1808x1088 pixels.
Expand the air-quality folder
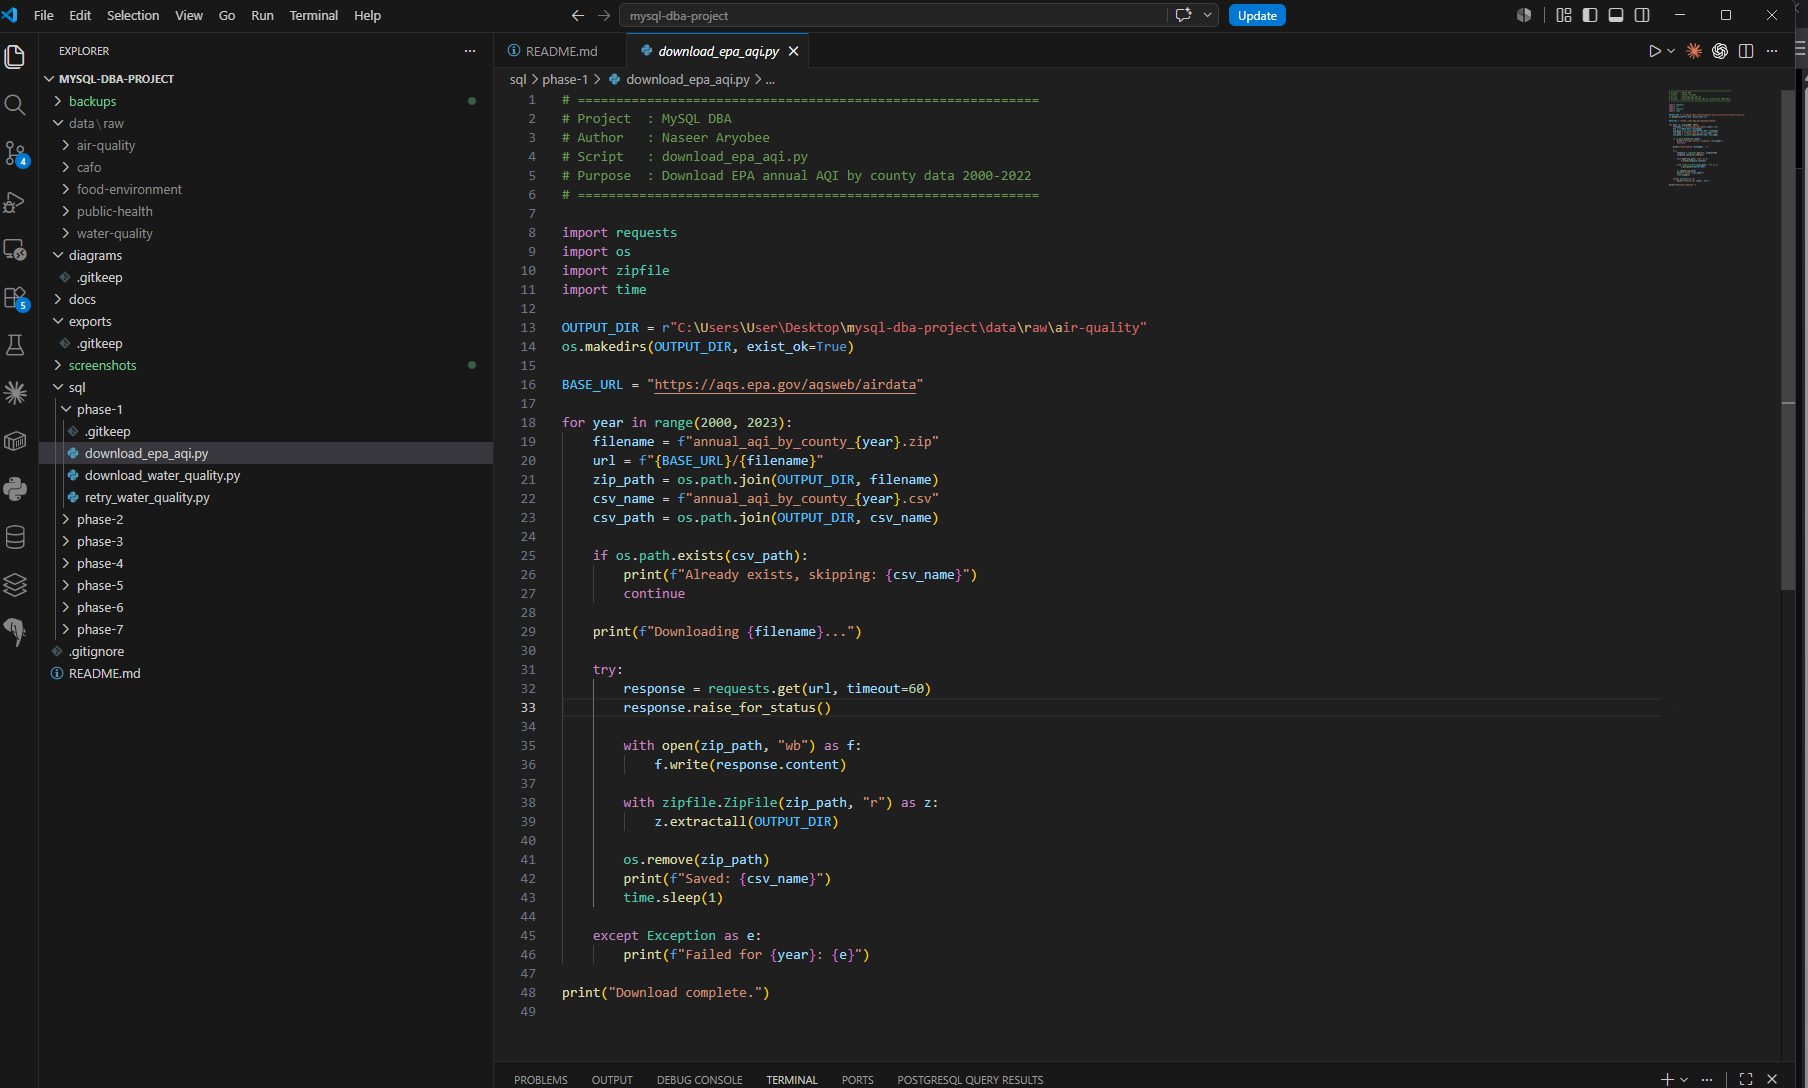point(266,145)
